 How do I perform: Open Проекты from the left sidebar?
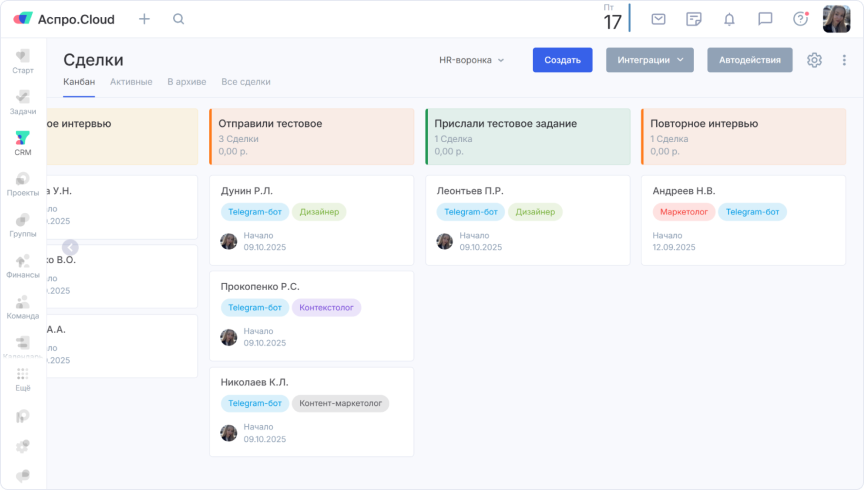point(22,183)
